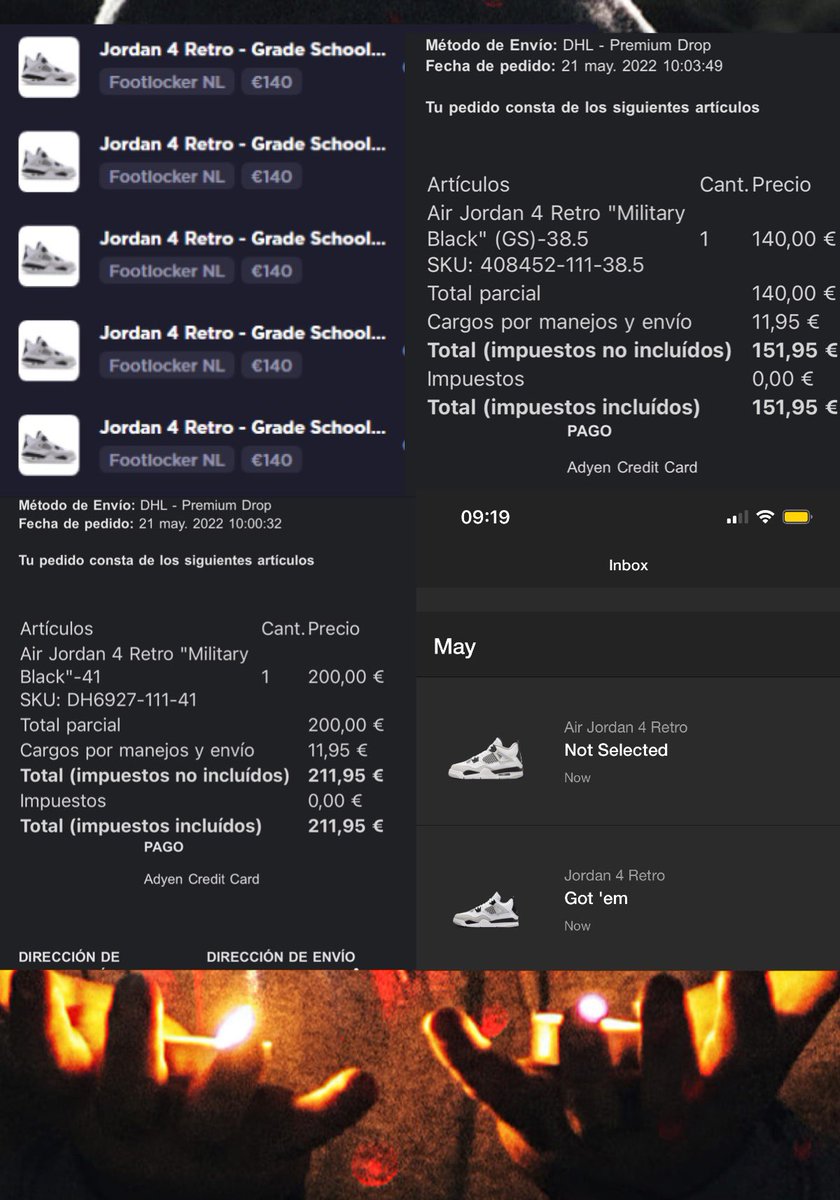Click 'Cant.' header in the size 41 receipt

tap(283, 628)
